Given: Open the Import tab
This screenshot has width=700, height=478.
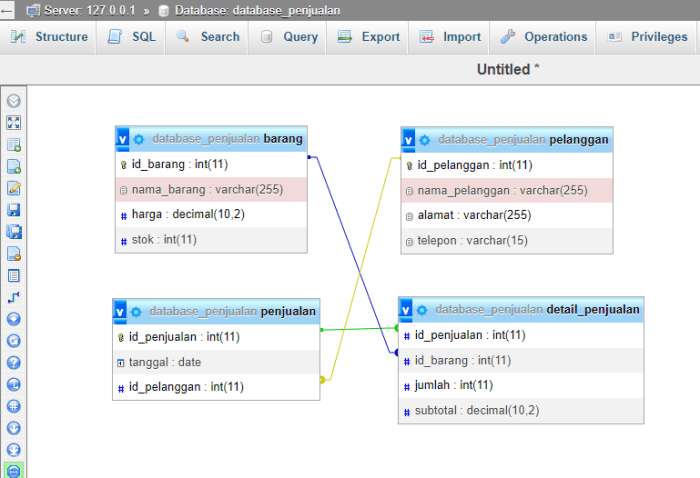Looking at the screenshot, I should click(450, 37).
